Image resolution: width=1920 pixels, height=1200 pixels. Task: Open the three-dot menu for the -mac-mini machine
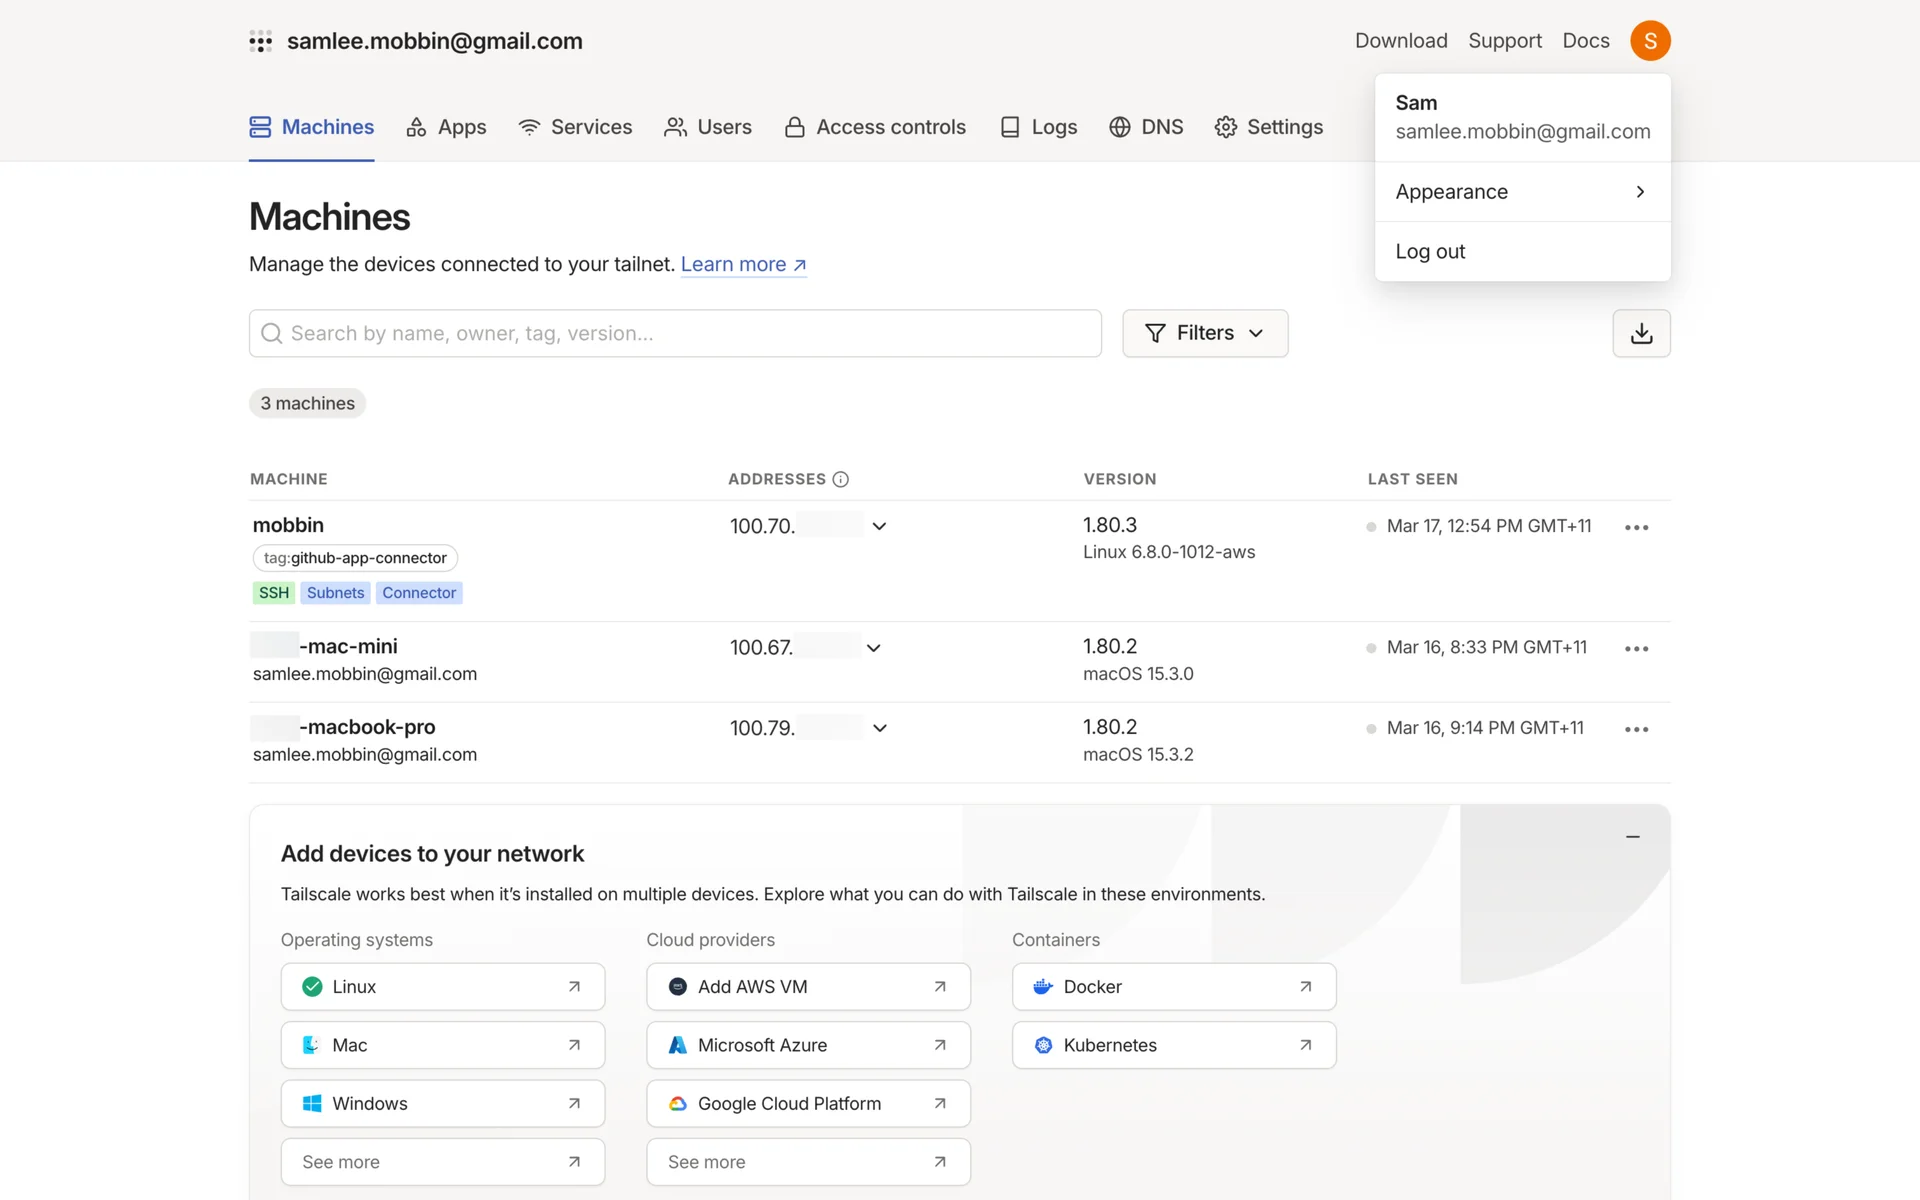pyautogui.click(x=1636, y=649)
